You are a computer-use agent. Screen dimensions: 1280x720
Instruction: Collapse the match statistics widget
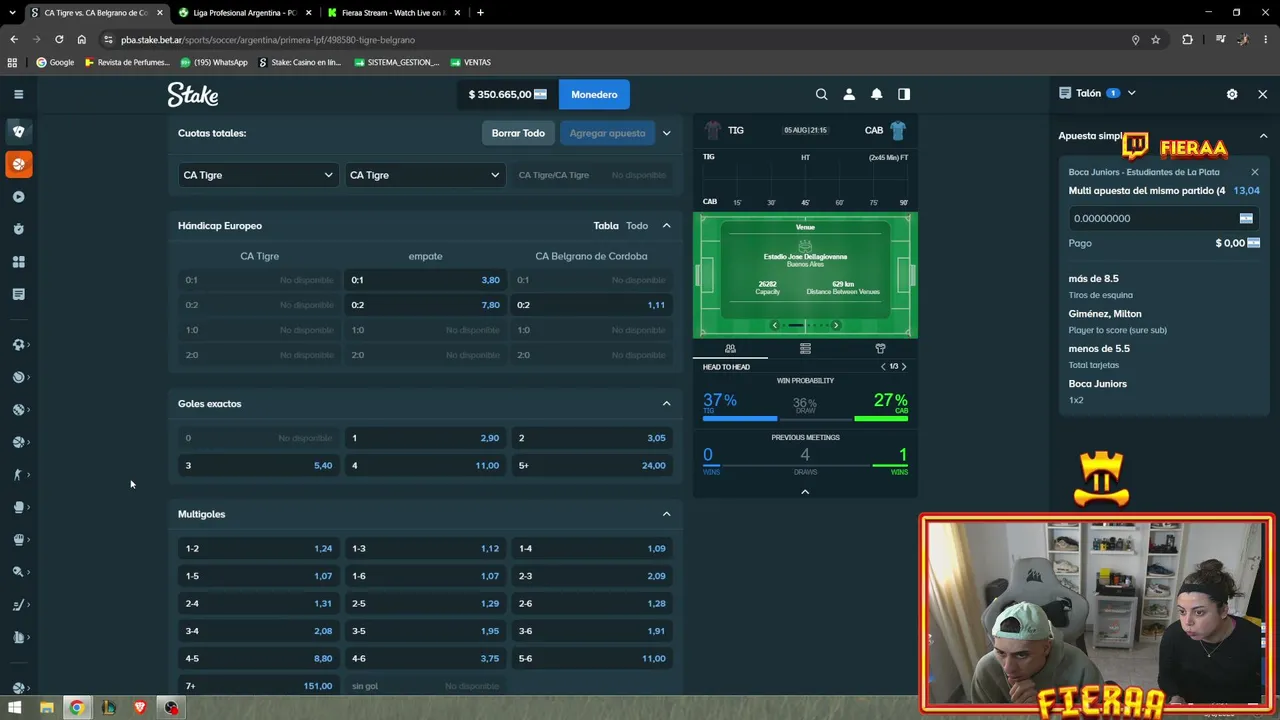pos(805,492)
